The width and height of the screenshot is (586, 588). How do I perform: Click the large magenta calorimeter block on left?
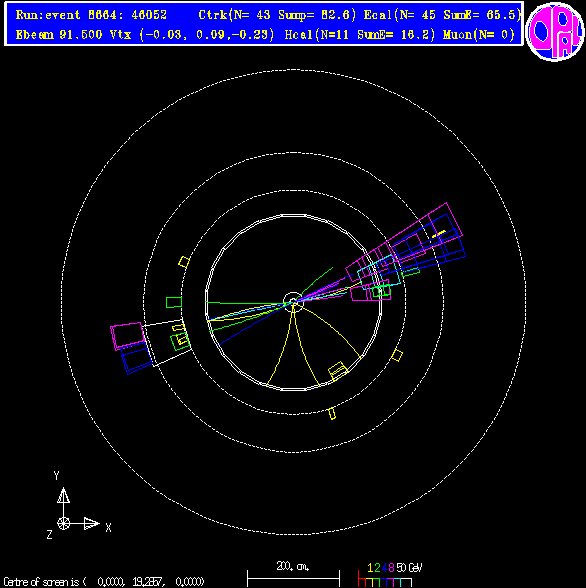click(x=127, y=336)
